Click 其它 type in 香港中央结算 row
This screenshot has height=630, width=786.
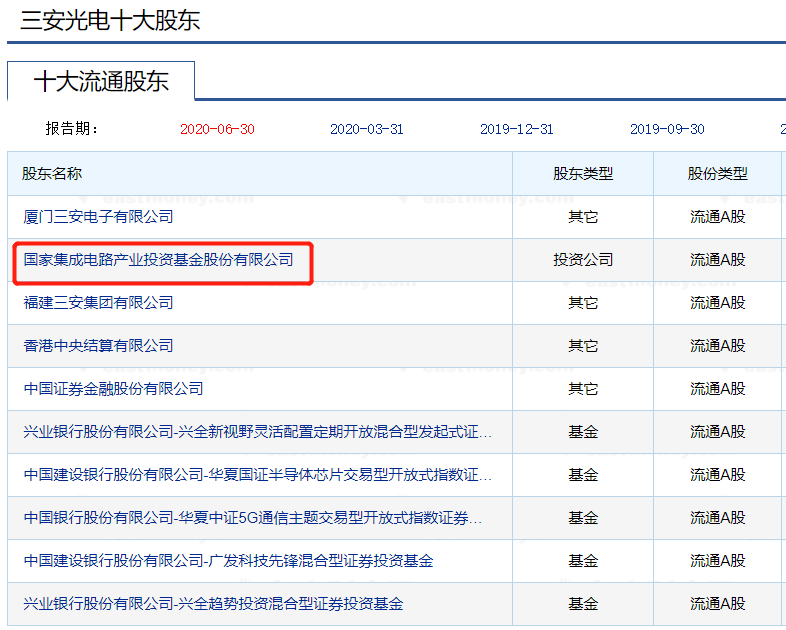coord(583,346)
